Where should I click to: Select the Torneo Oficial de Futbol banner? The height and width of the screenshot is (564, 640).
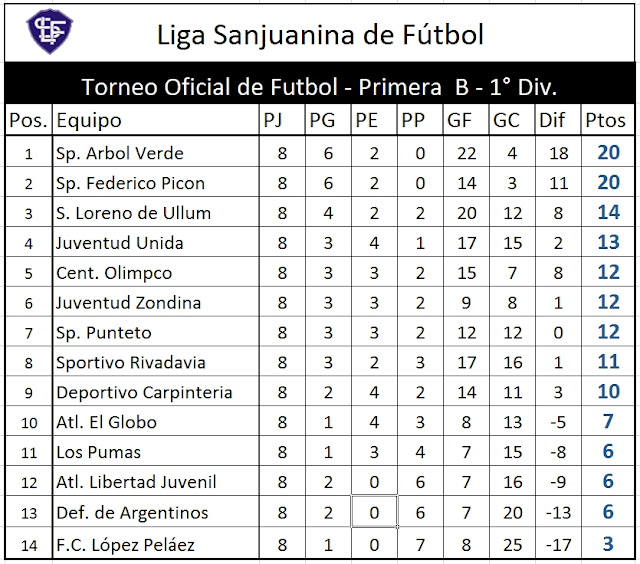coord(320,87)
